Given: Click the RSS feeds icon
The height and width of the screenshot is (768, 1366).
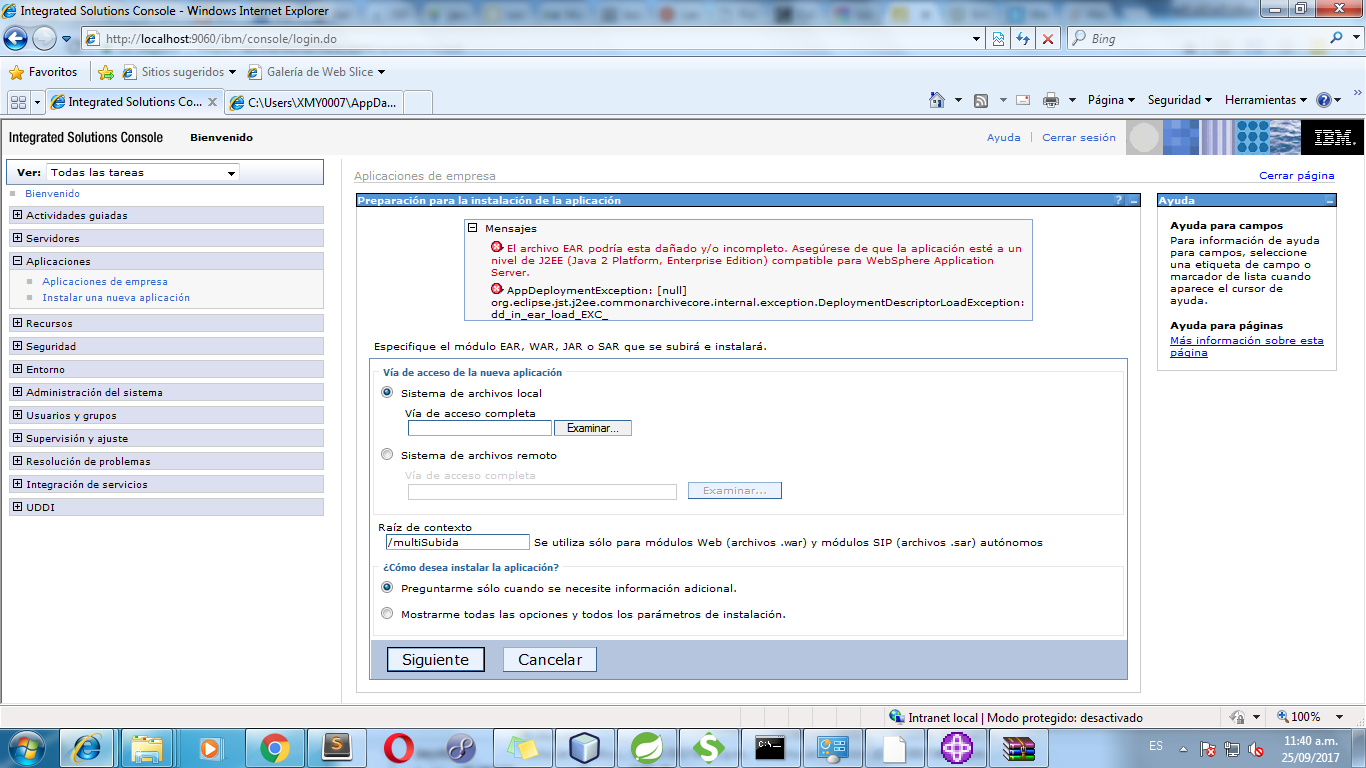Looking at the screenshot, I should tap(981, 100).
